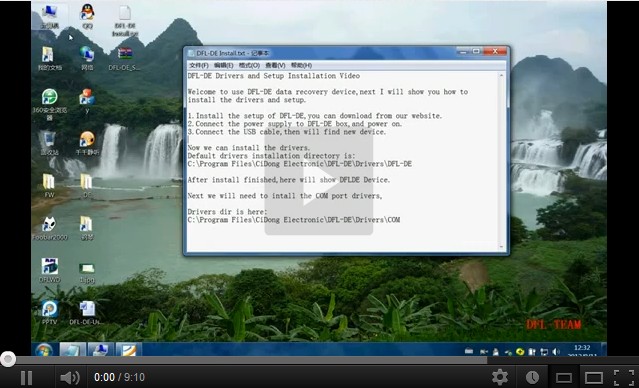
Task: Open Notepad's Format menu (格式)
Action: [x=249, y=65]
